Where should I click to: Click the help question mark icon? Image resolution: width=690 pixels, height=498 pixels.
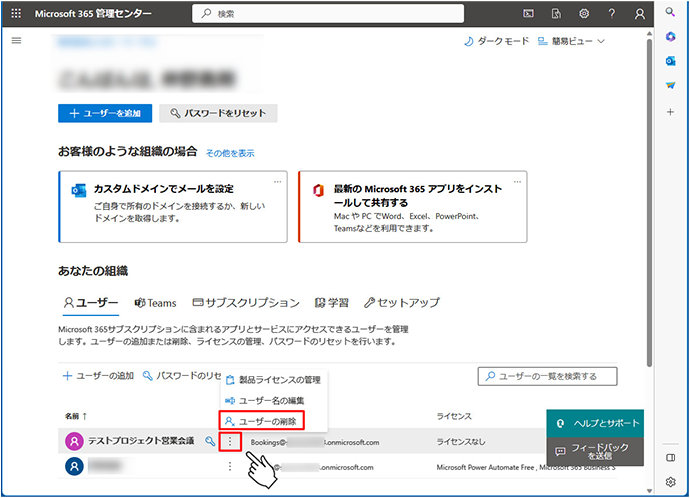(612, 14)
